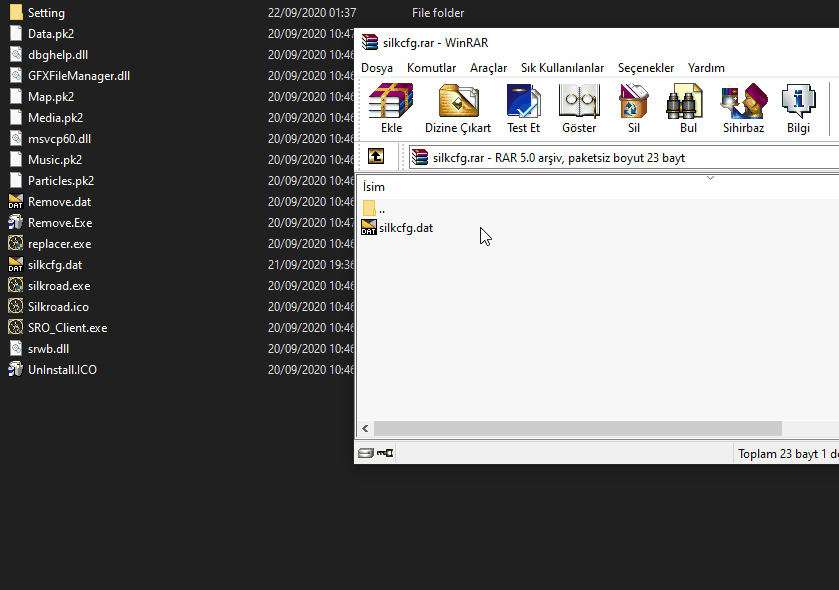Select the parent folder '..' entry in WinRAR
The width and height of the screenshot is (839, 590).
coord(373,208)
